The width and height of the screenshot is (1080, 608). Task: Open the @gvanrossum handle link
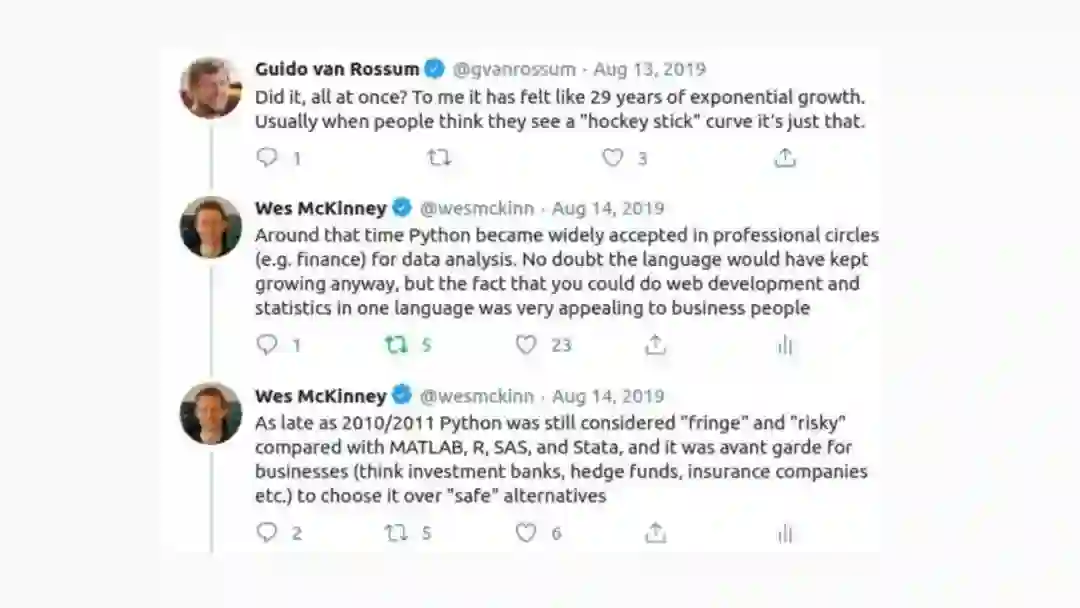tap(514, 69)
